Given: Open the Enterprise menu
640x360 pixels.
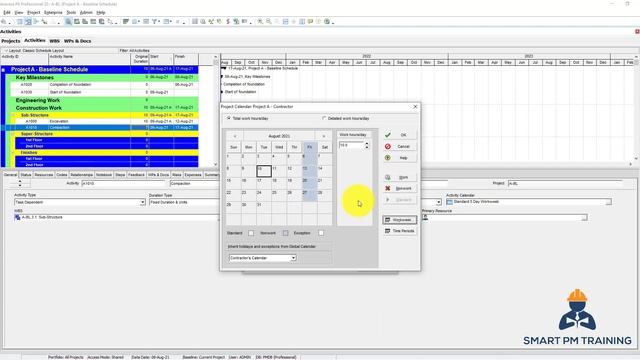Looking at the screenshot, I should pyautogui.click(x=53, y=13).
